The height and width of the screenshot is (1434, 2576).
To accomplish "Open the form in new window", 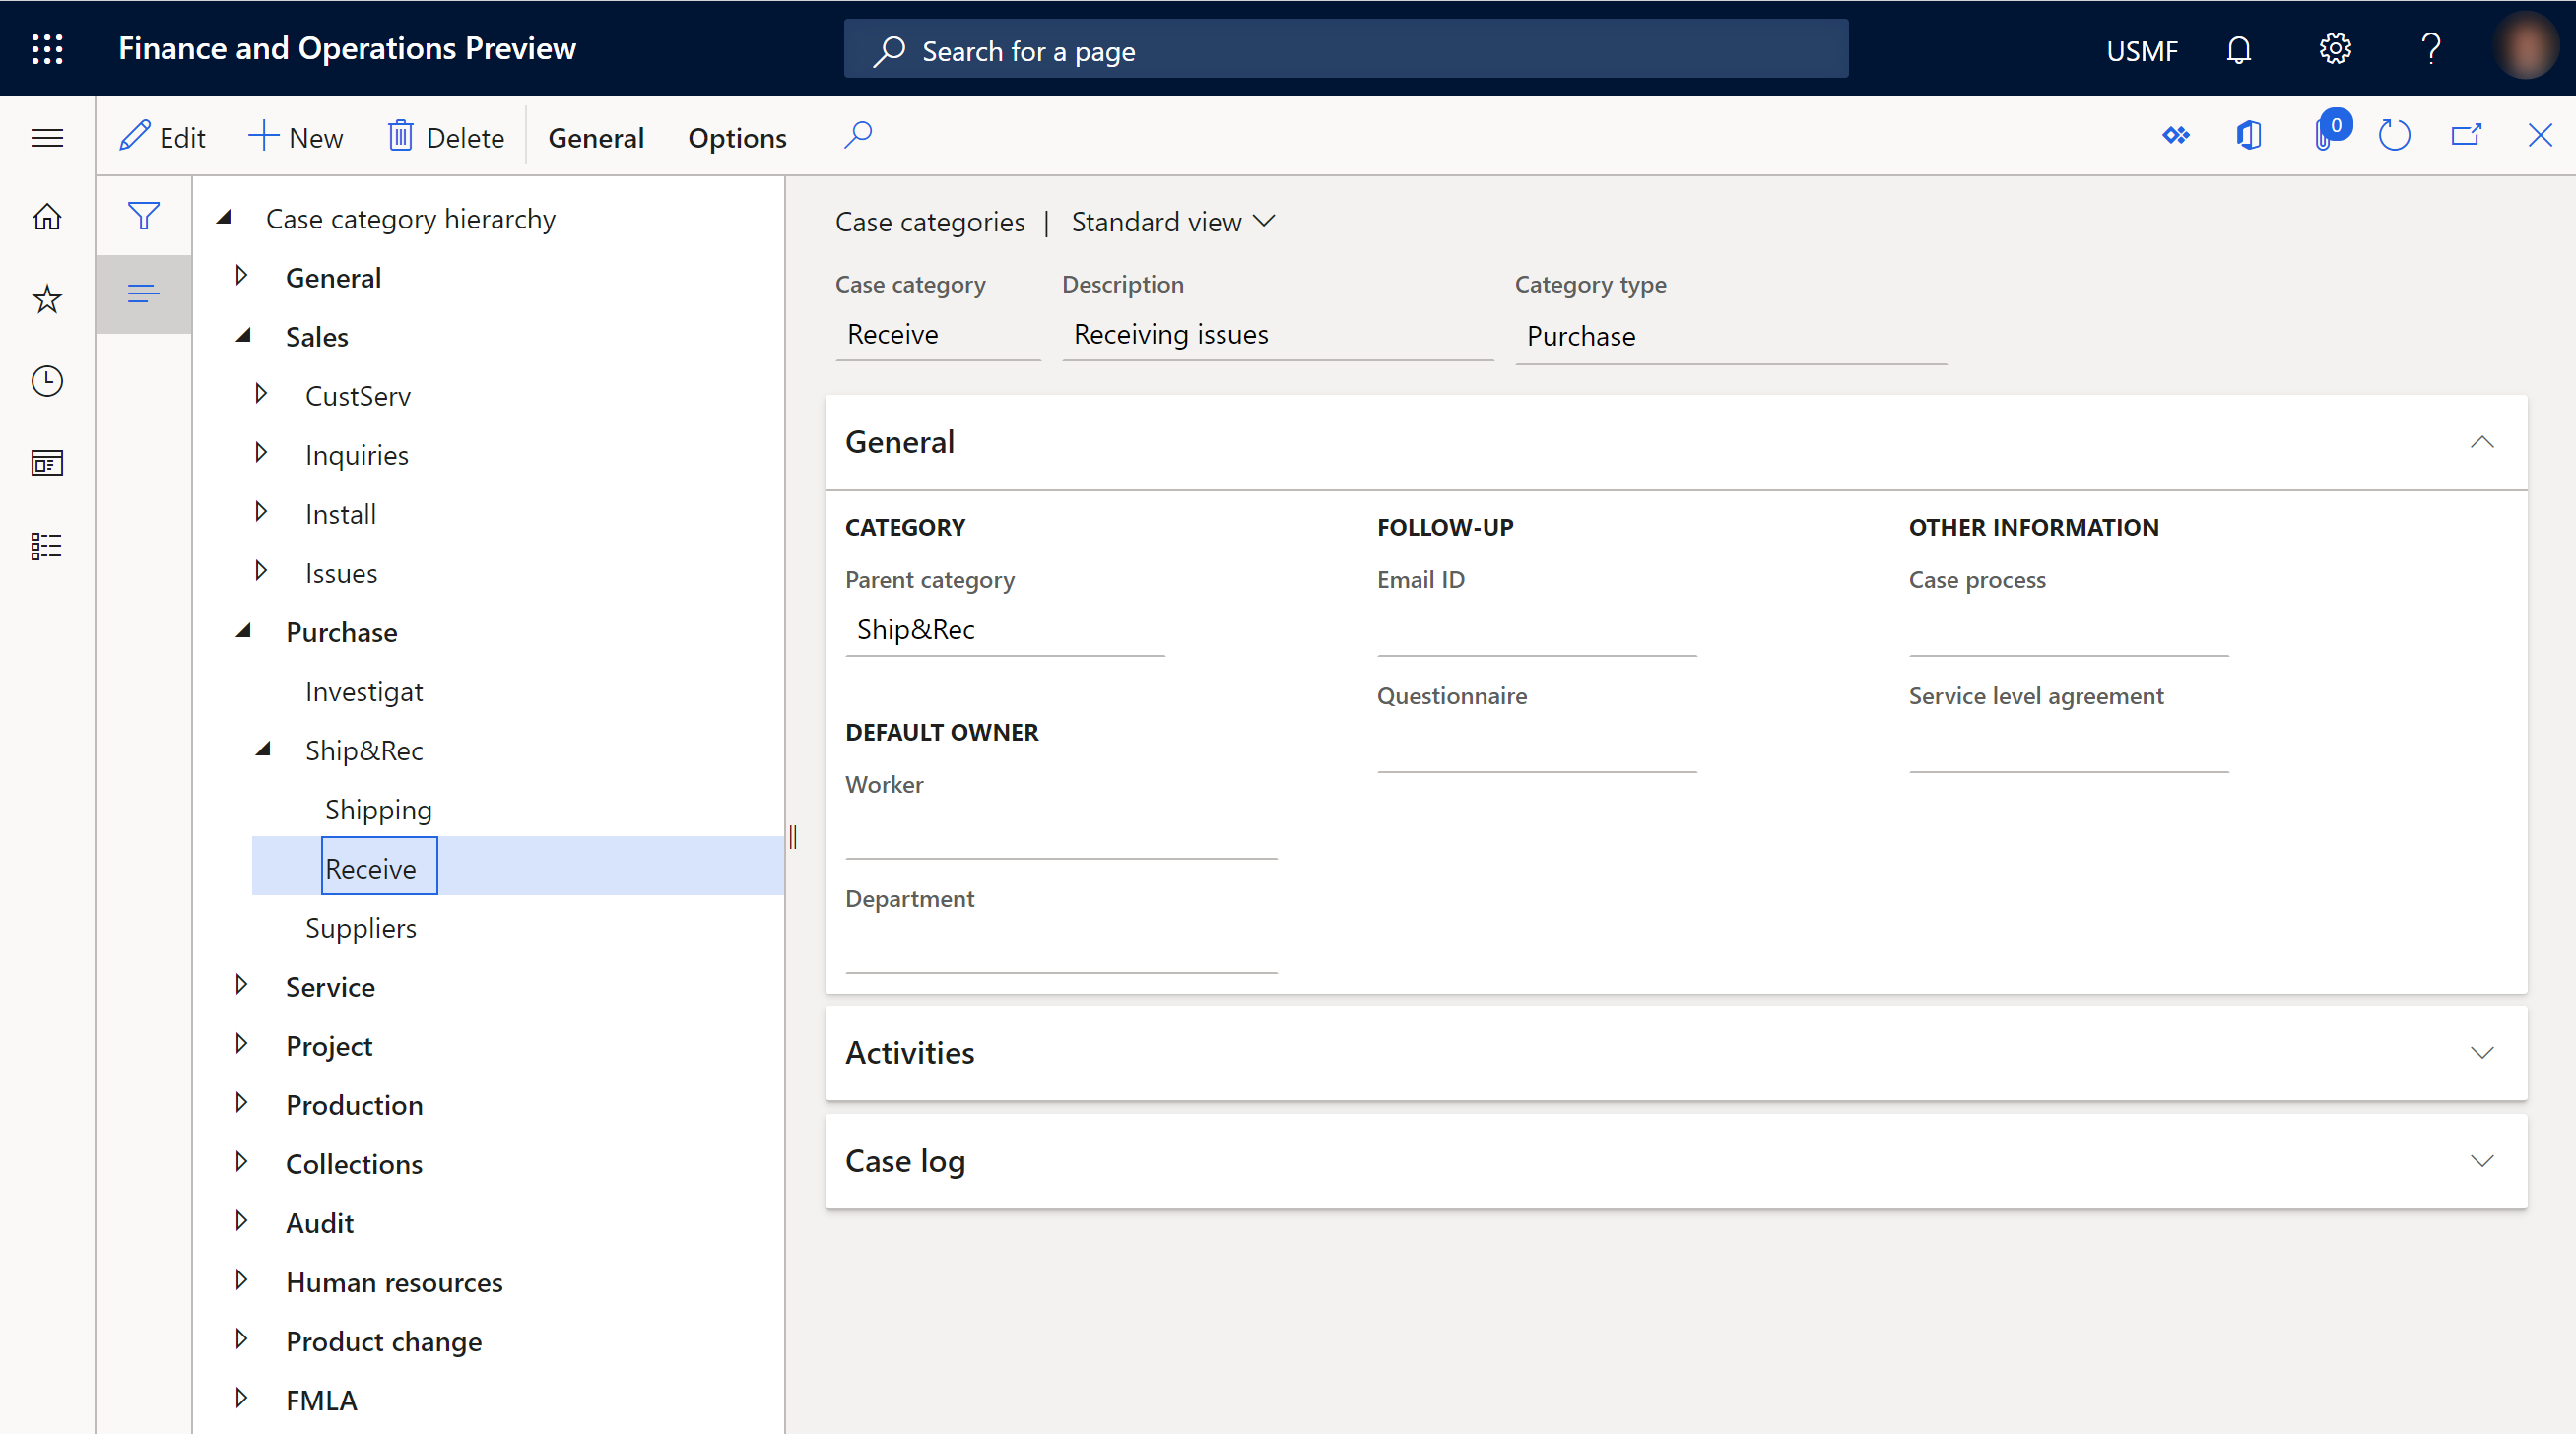I will pyautogui.click(x=2467, y=135).
